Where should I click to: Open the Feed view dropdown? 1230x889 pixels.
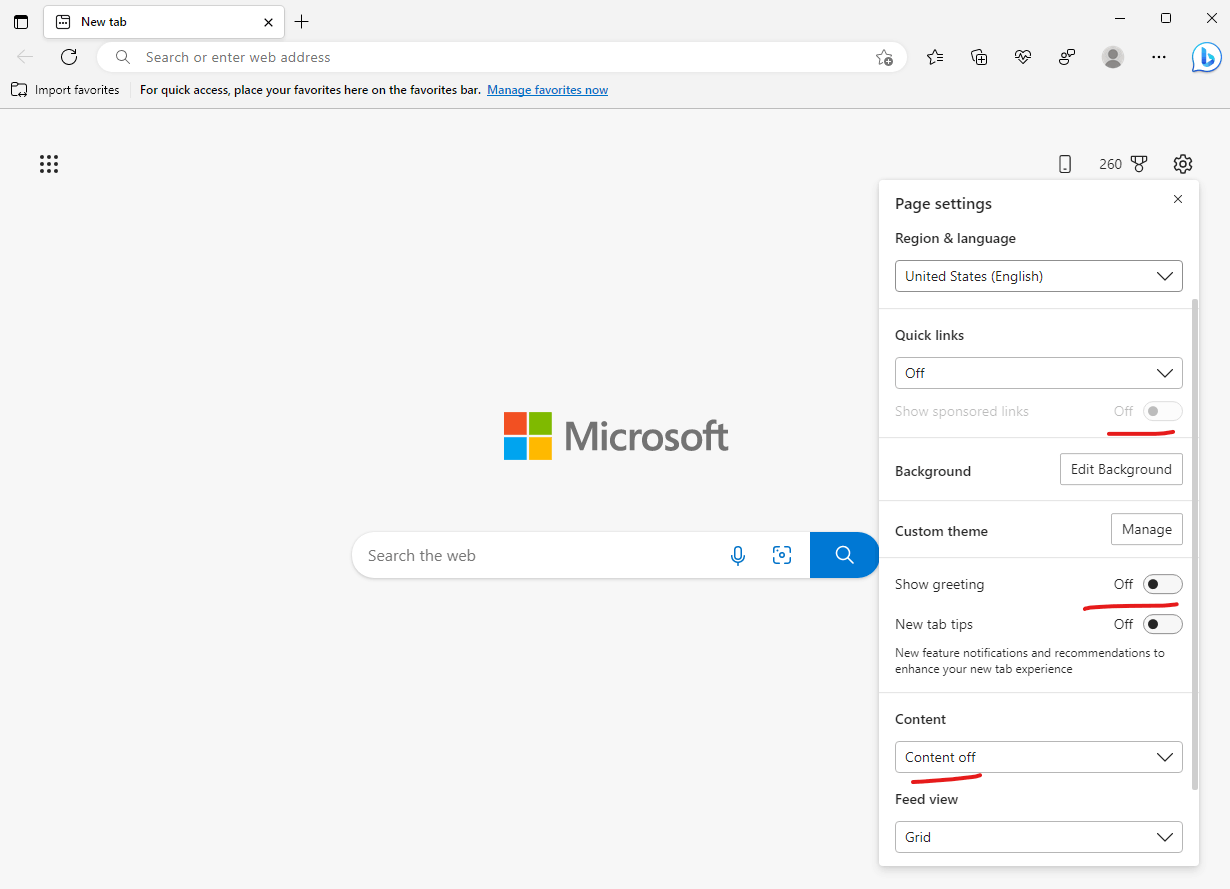coord(1038,837)
